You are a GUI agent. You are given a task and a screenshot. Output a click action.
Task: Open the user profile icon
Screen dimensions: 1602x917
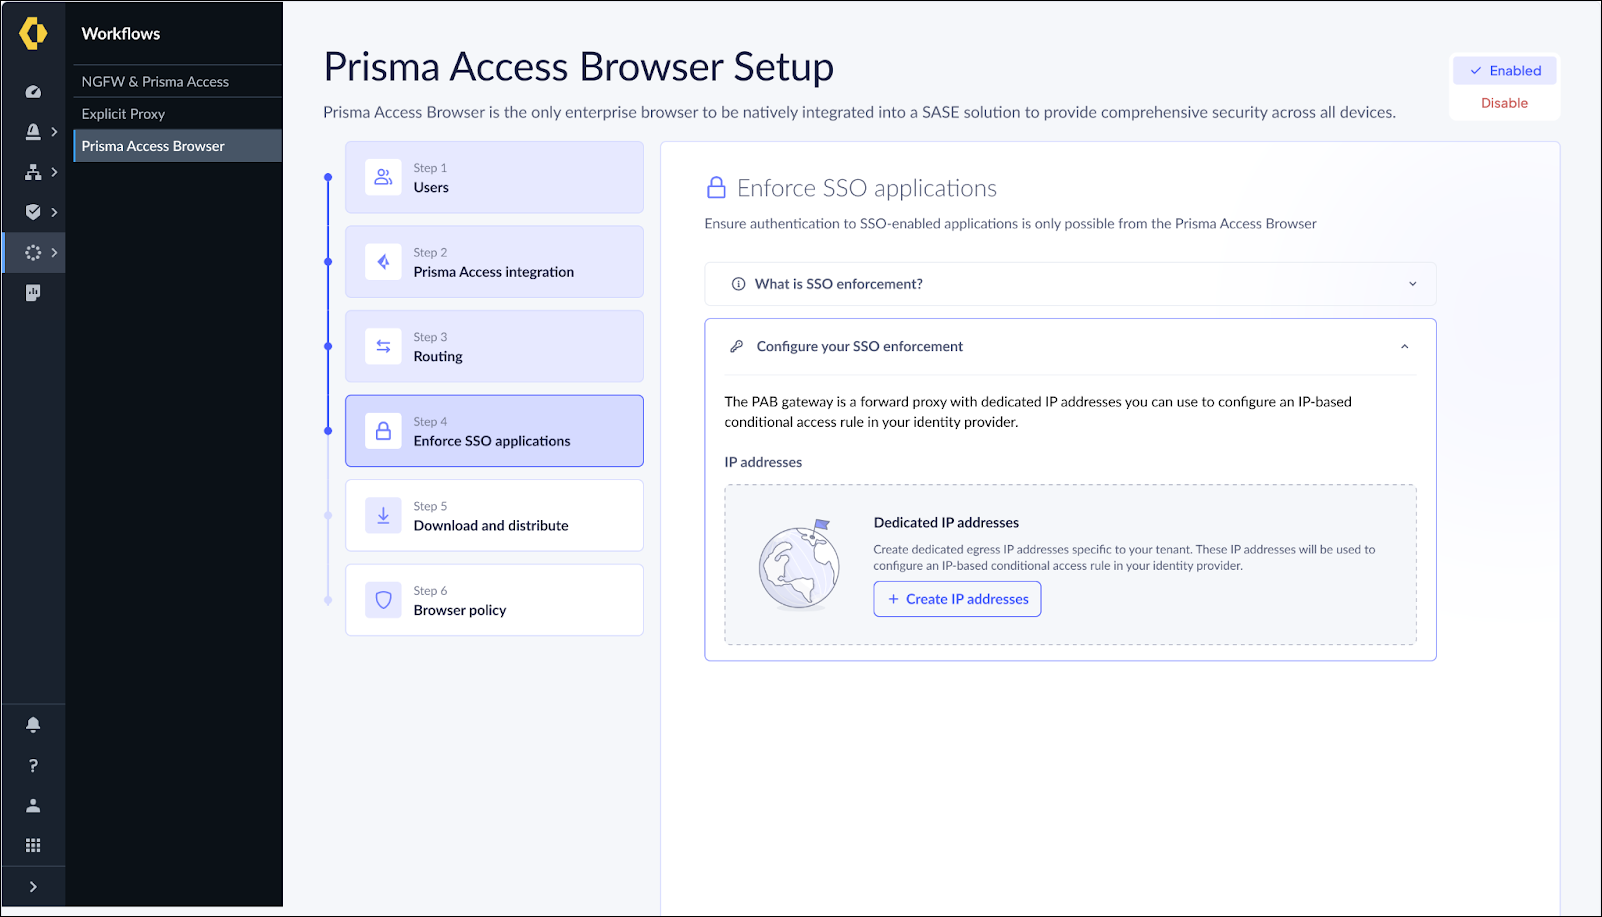(x=33, y=805)
